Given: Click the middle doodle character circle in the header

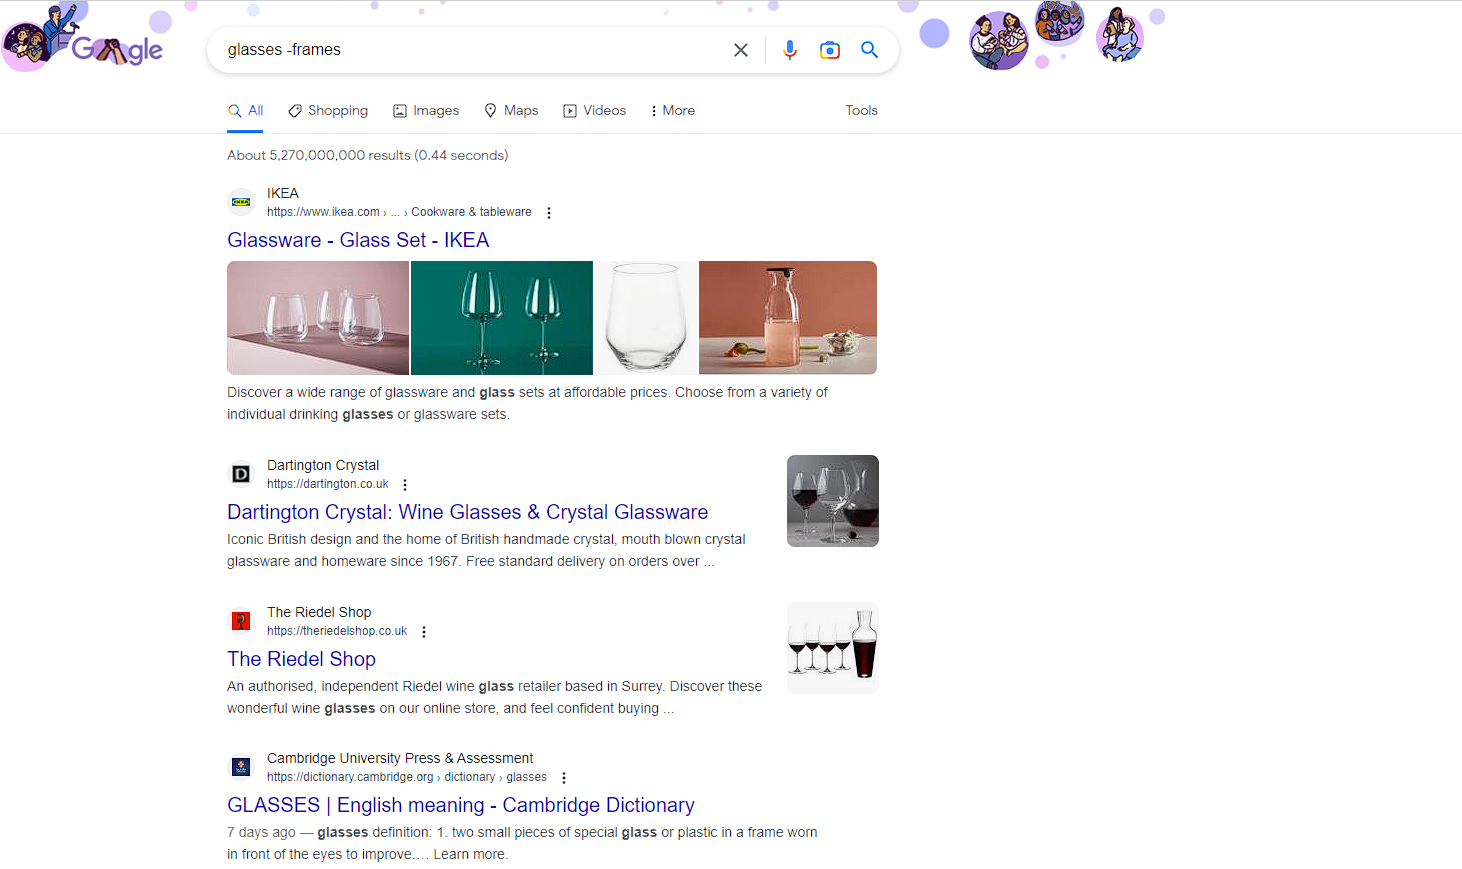Looking at the screenshot, I should click(x=1059, y=22).
